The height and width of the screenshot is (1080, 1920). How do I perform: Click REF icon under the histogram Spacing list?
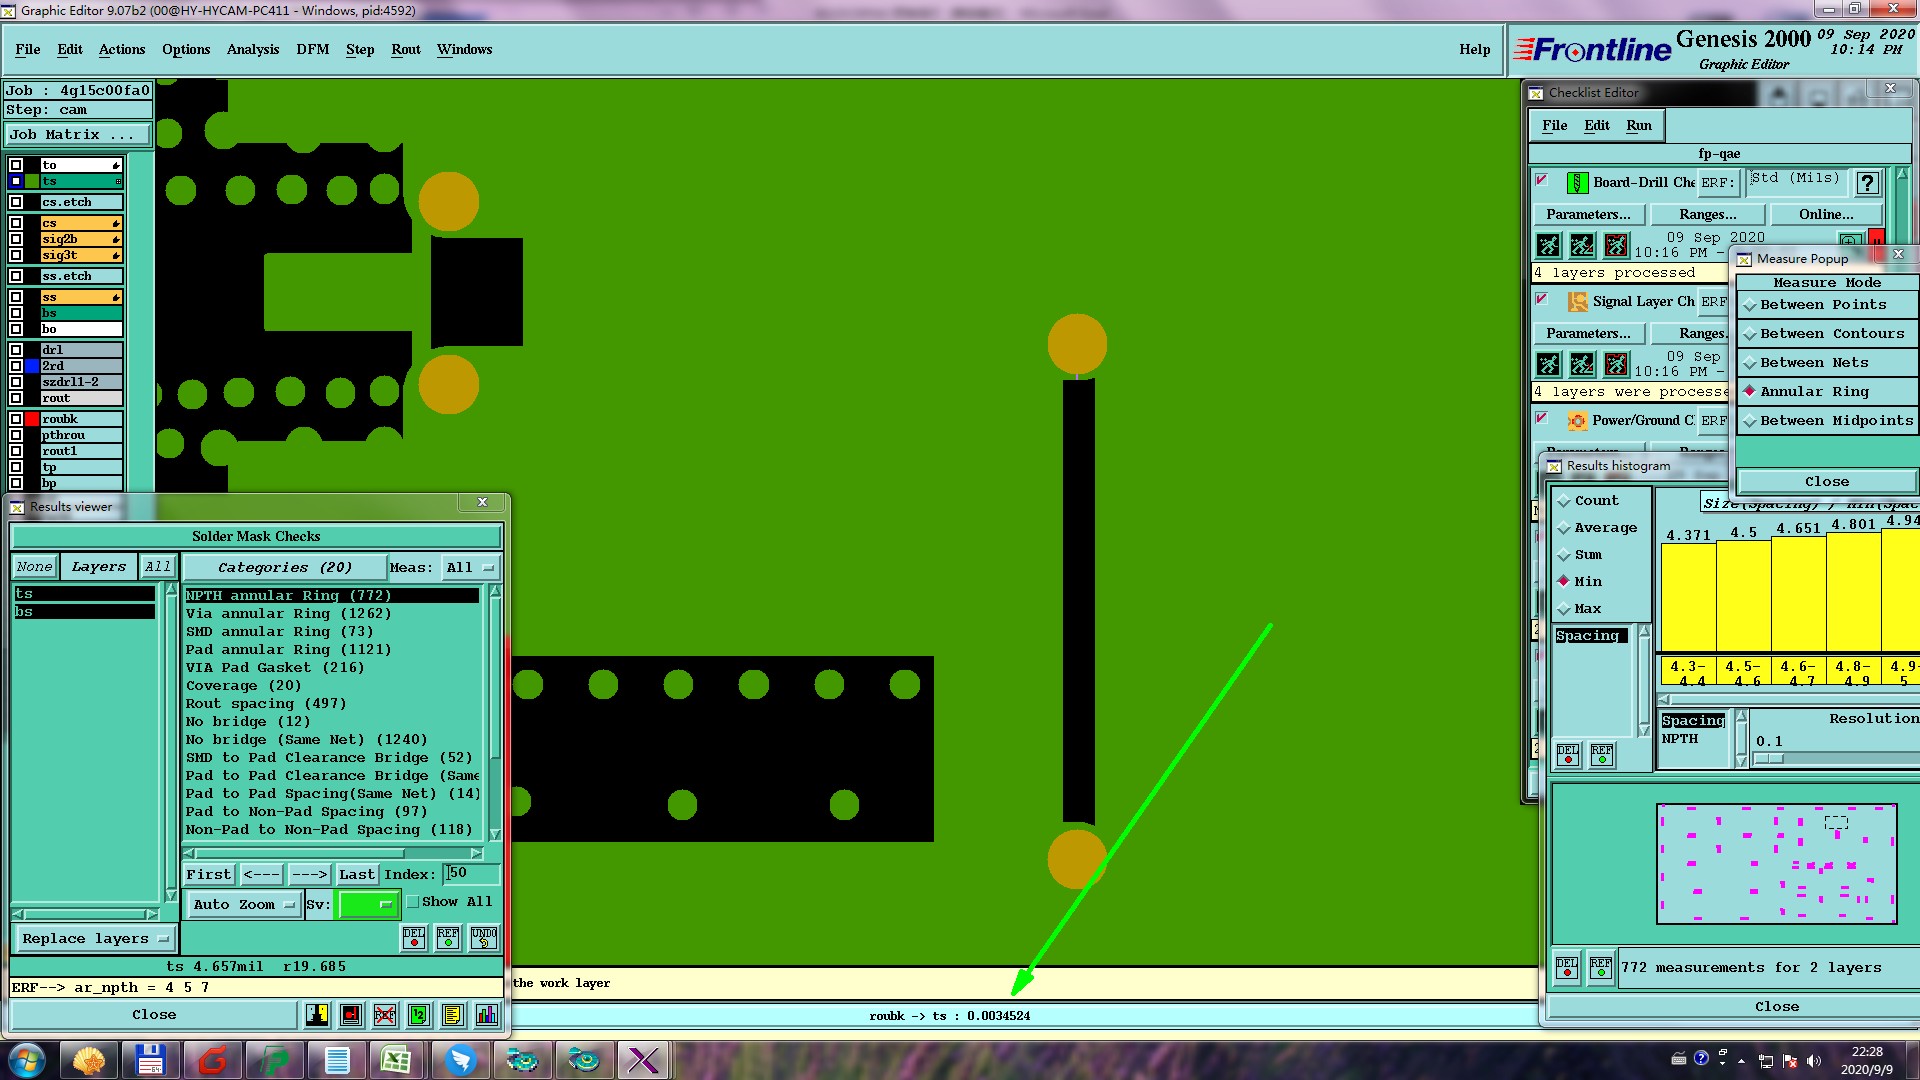pyautogui.click(x=1602, y=754)
